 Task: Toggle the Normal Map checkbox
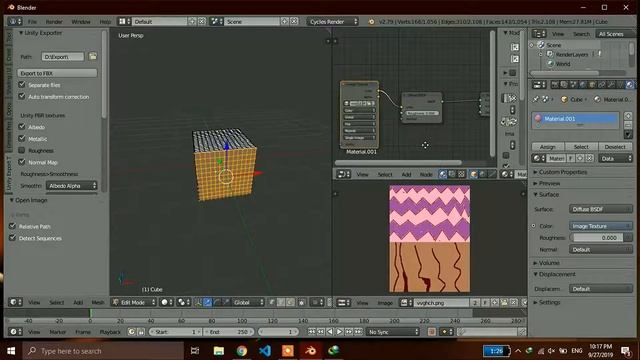22,162
